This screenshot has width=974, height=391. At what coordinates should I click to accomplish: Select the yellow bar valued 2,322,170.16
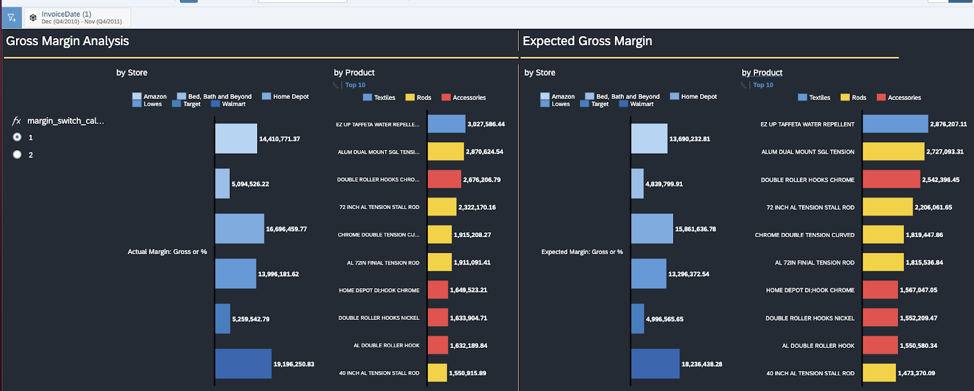[442, 207]
